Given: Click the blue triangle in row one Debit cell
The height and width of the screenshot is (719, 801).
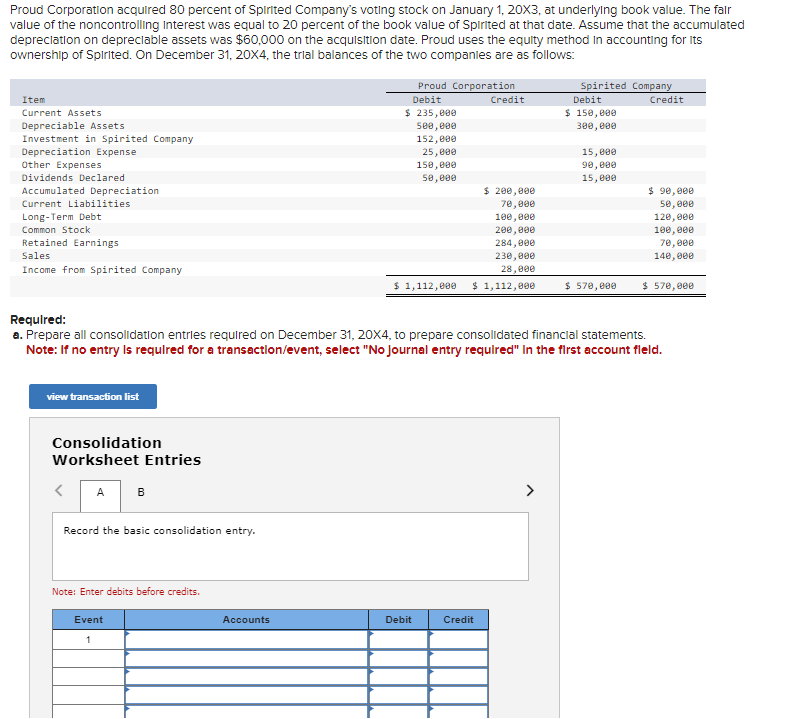Looking at the screenshot, I should (x=373, y=633).
